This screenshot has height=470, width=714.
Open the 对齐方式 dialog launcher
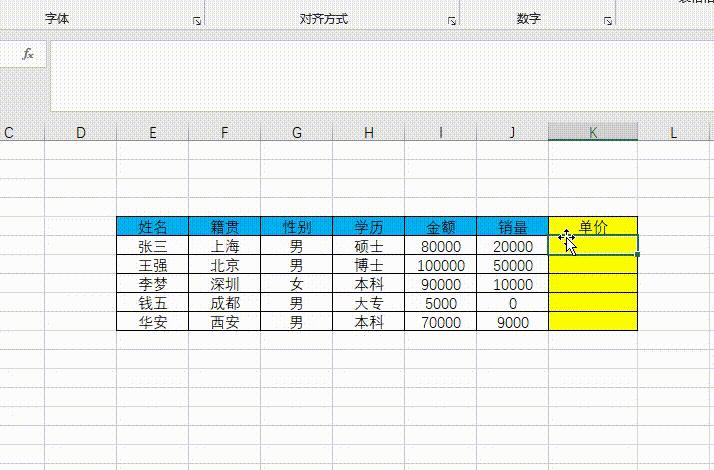pyautogui.click(x=452, y=21)
